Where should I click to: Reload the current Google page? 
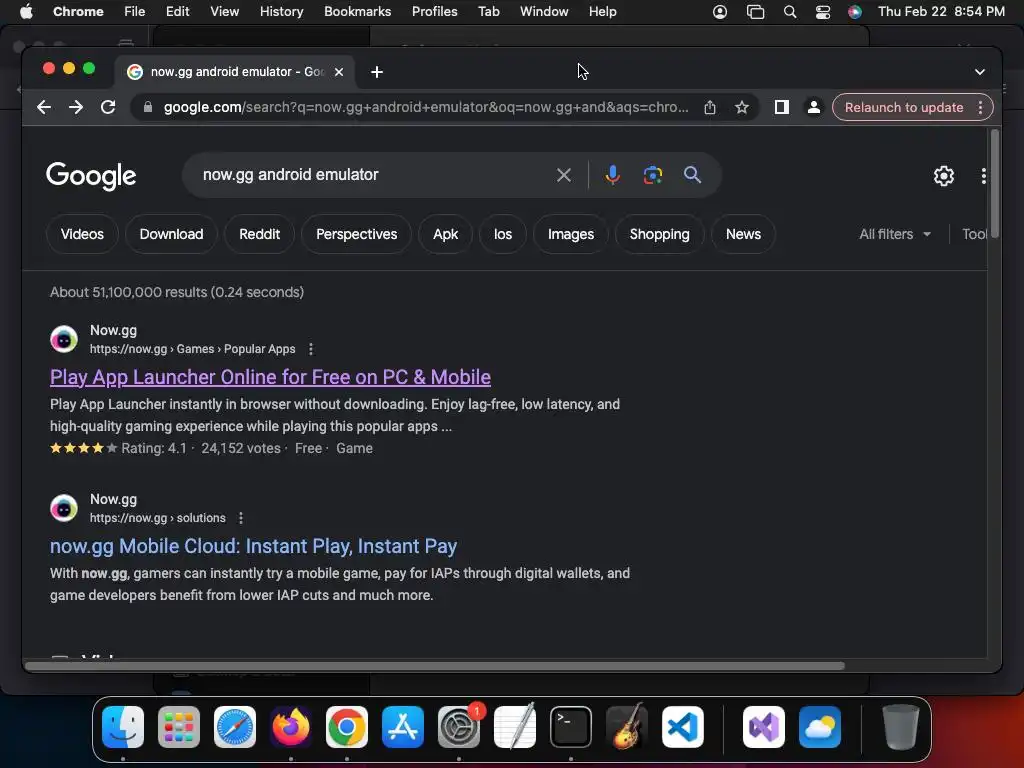click(108, 107)
